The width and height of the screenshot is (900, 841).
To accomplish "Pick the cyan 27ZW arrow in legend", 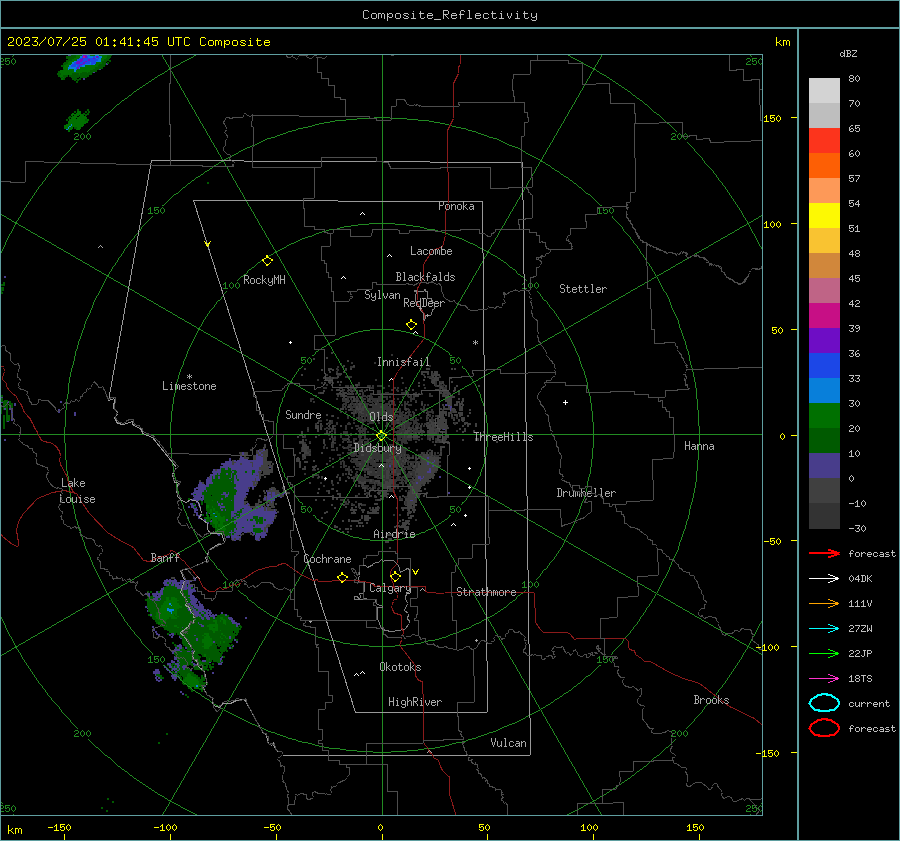I will click(x=824, y=629).
